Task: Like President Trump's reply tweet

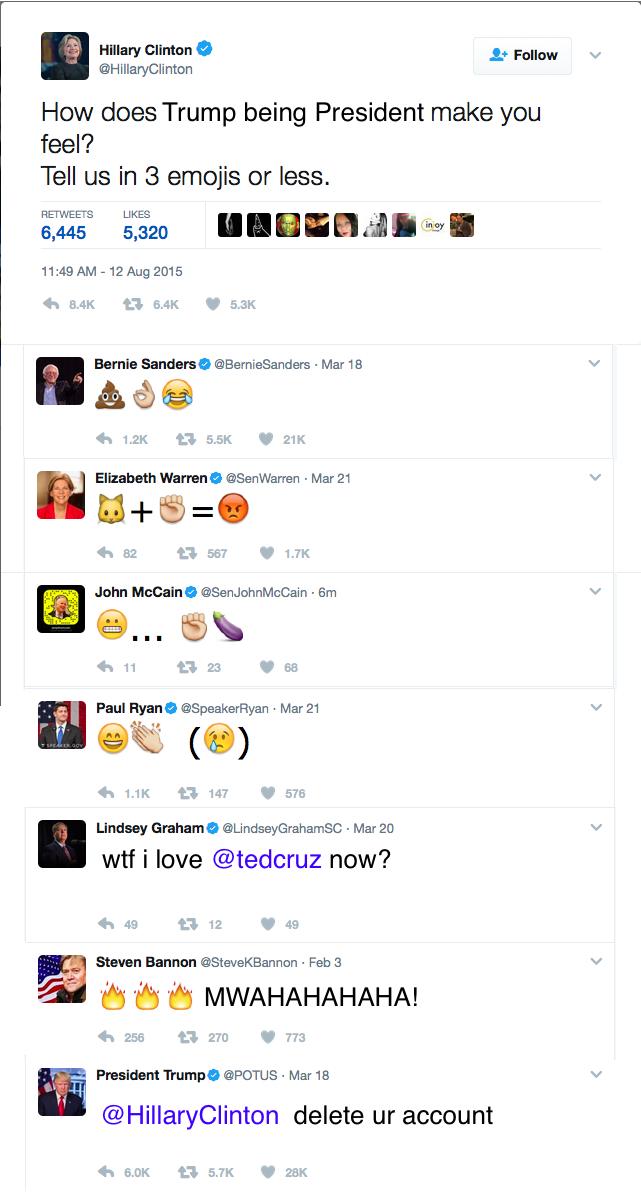Action: [266, 1172]
